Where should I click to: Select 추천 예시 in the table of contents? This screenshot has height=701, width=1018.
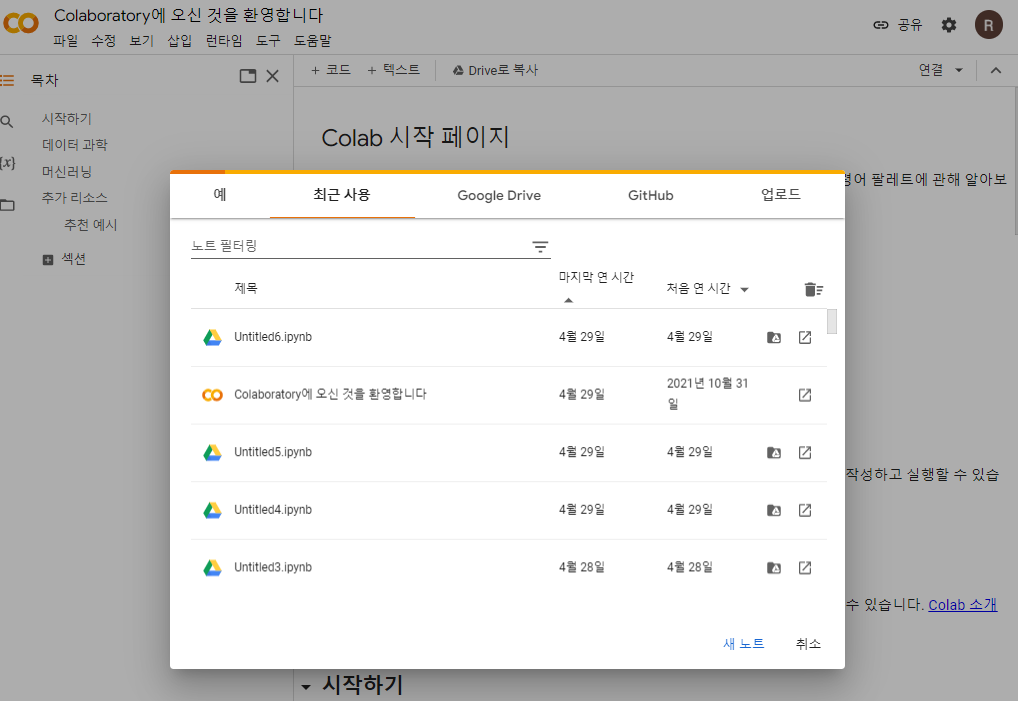click(x=90, y=225)
